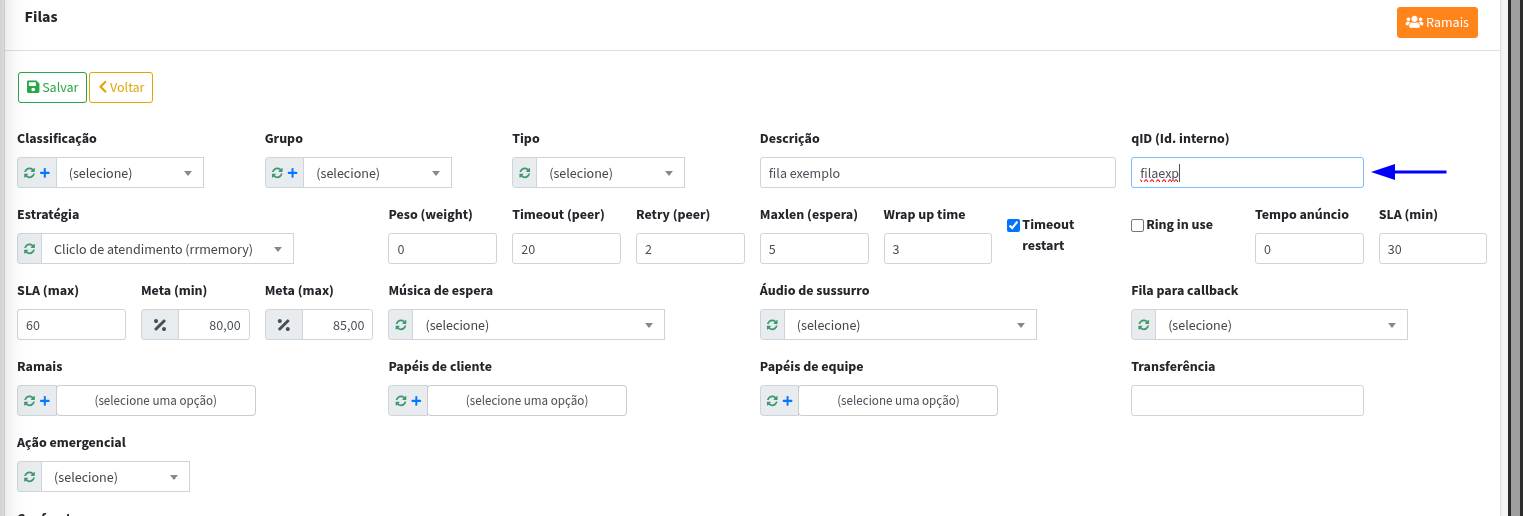
Task: Open the Áudio de sussurro dropdown
Action: pos(910,325)
